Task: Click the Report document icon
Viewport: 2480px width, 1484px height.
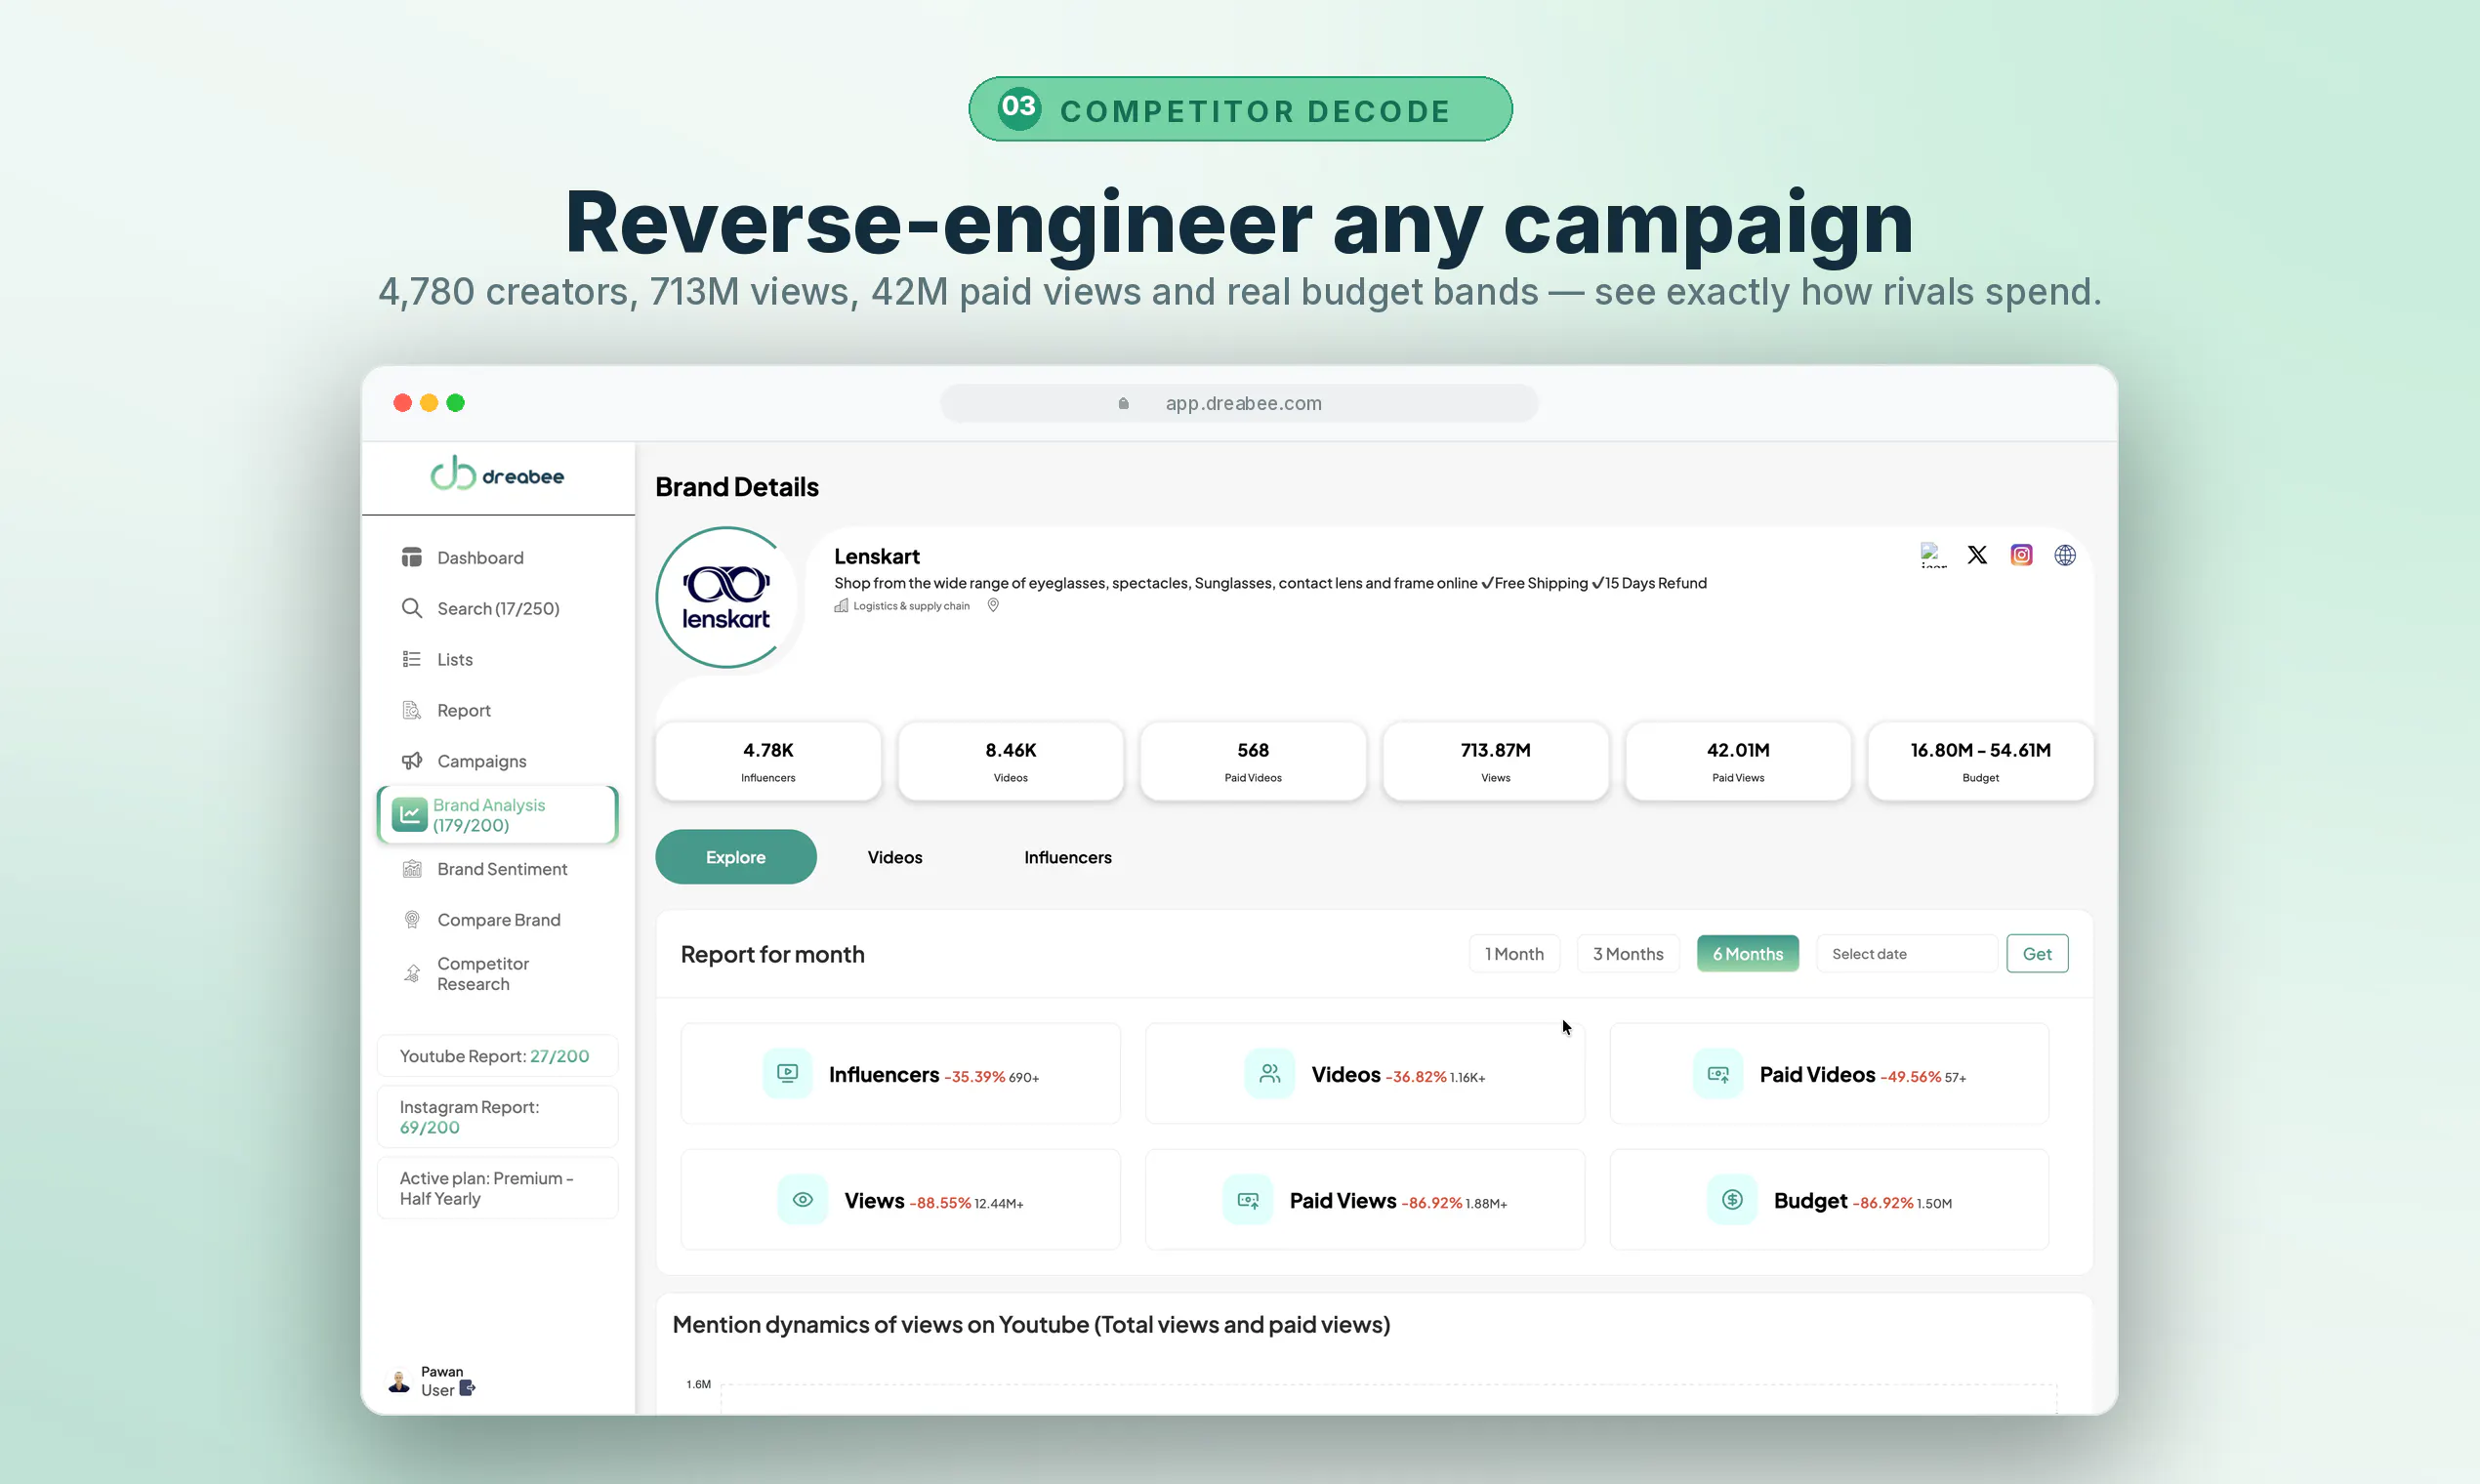Action: 411,710
